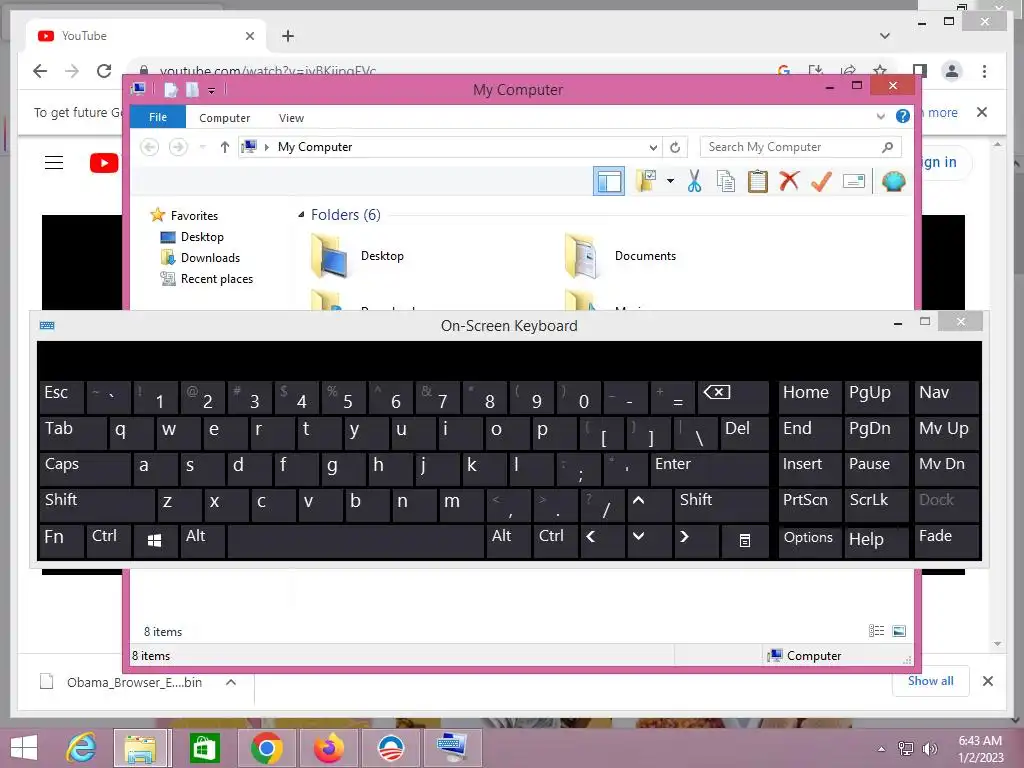Toggle the Fn key on keyboard
Image resolution: width=1024 pixels, height=768 pixels.
click(61, 541)
